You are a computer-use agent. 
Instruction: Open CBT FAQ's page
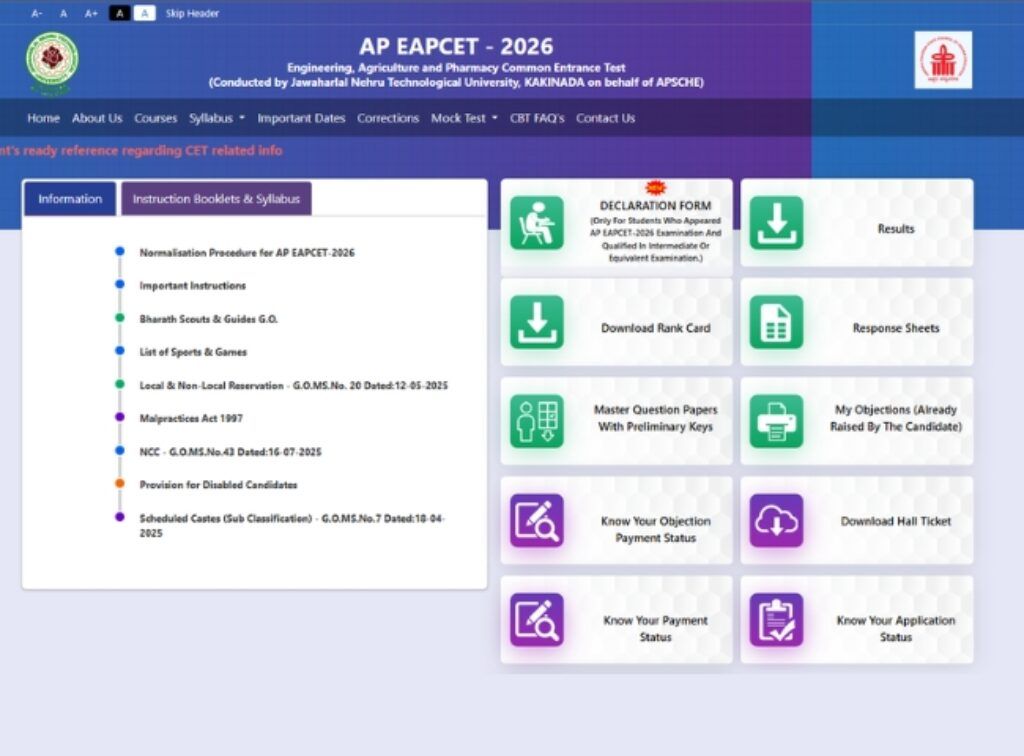tap(537, 118)
